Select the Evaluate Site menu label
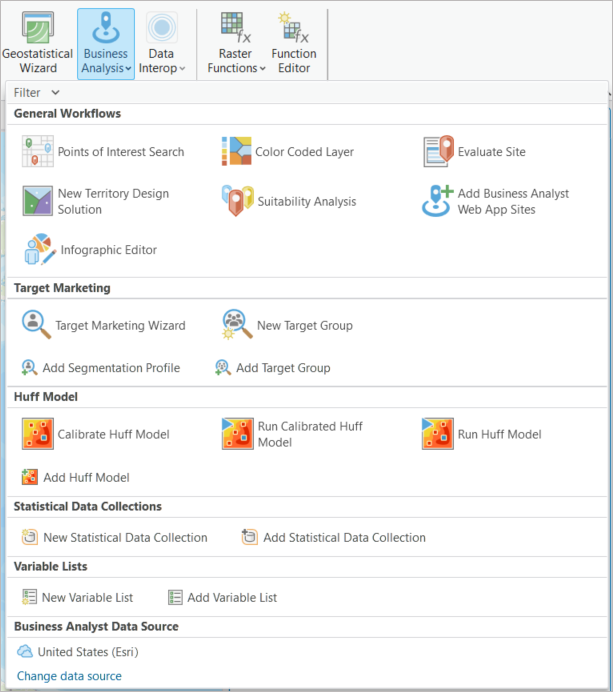Image resolution: width=613 pixels, height=692 pixels. pyautogui.click(x=492, y=152)
